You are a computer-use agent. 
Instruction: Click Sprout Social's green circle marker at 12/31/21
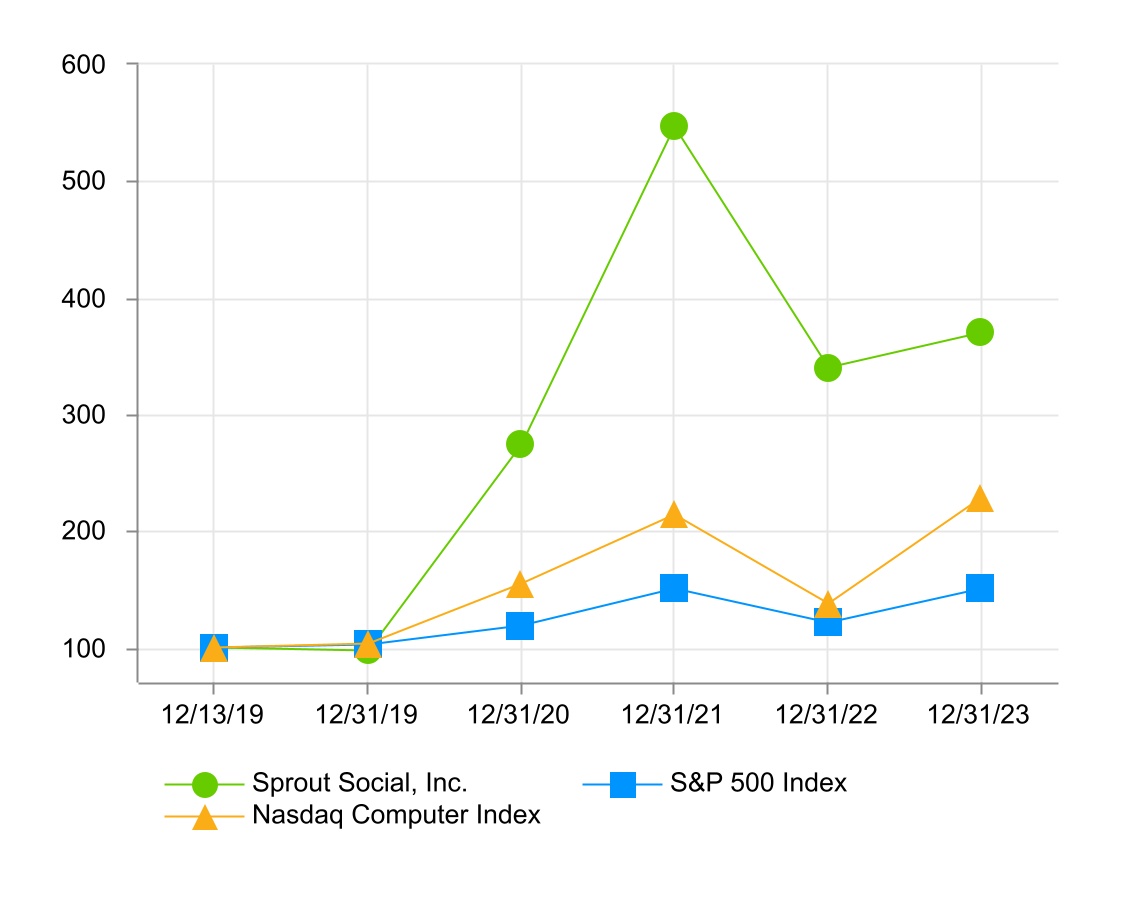click(673, 126)
